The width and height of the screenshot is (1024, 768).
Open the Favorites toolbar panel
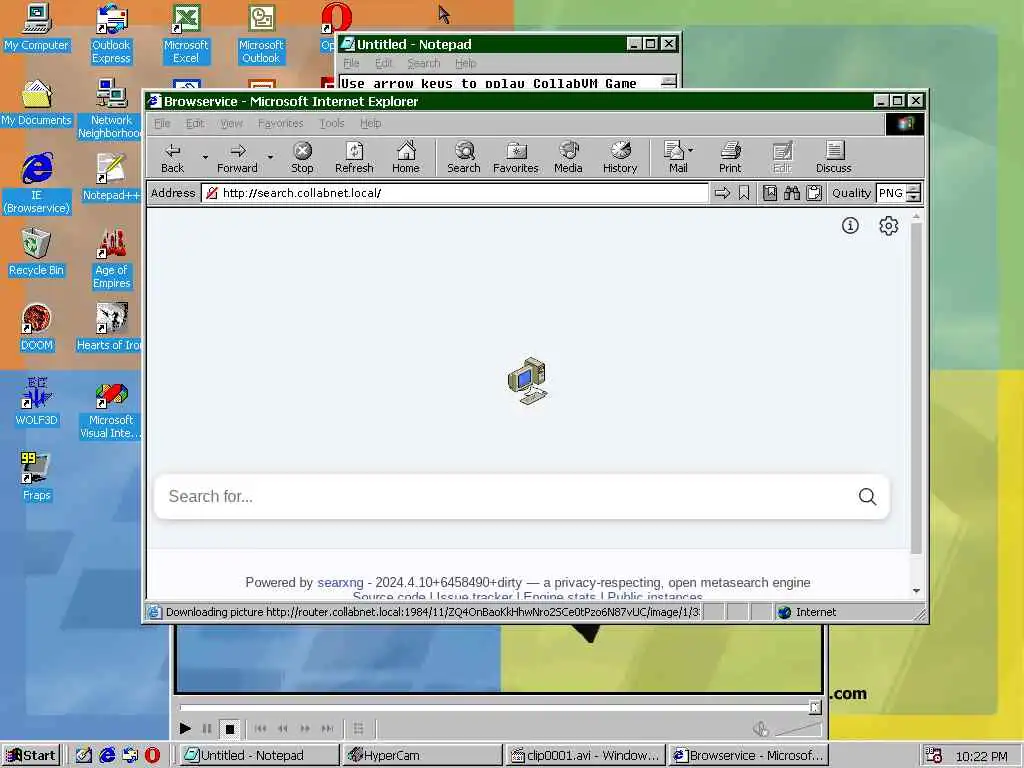(x=516, y=157)
